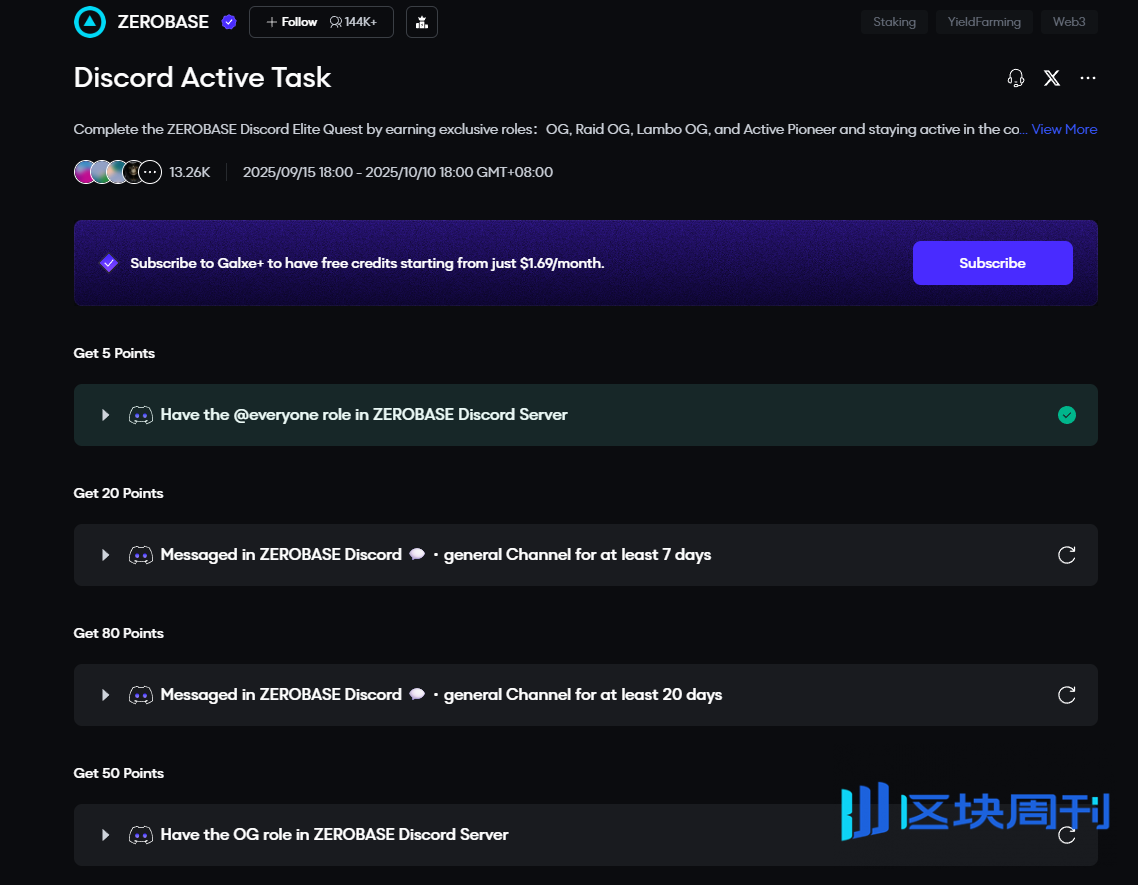The image size is (1138, 885).
Task: Refresh the 7 days messaging task
Action: (1067, 555)
